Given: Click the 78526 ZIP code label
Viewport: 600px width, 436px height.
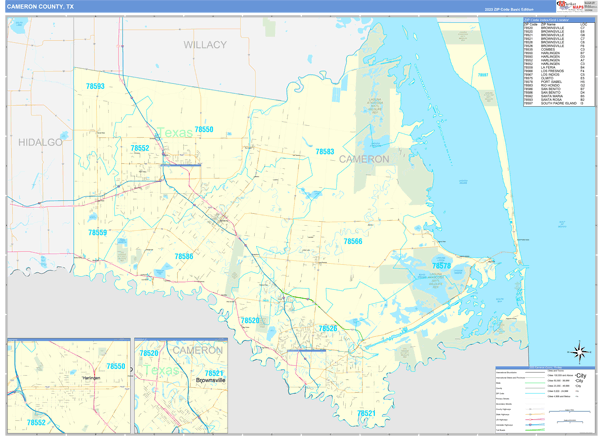Looking at the screenshot, I should pos(328,328).
